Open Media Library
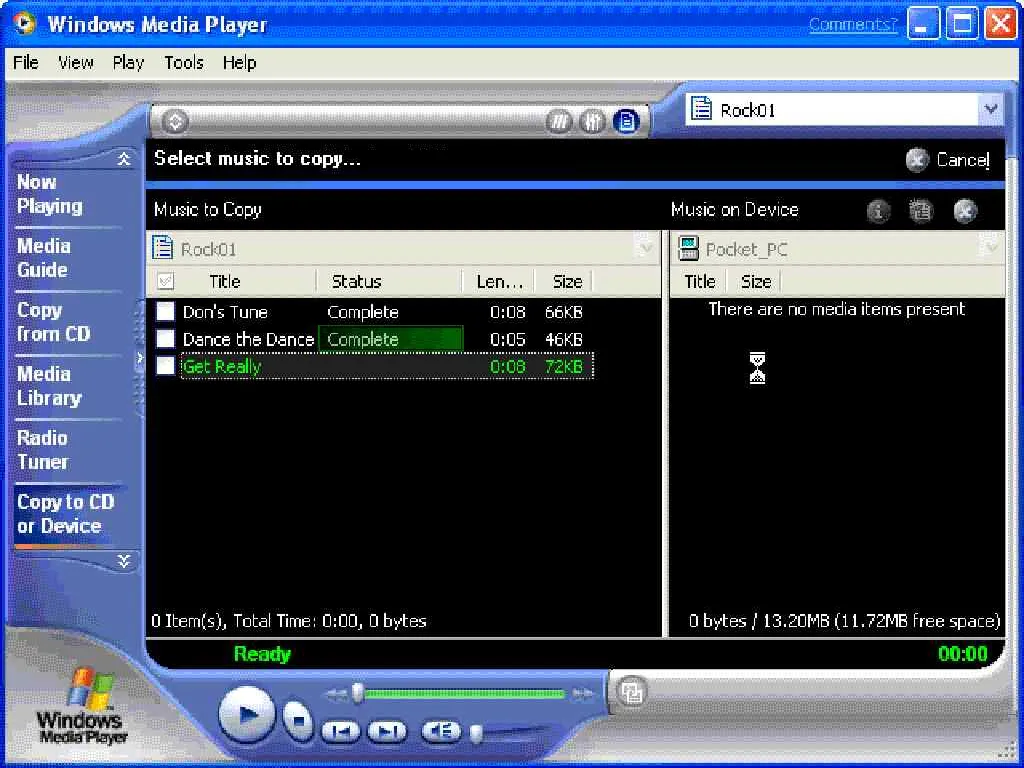The image size is (1024, 768). click(50, 386)
